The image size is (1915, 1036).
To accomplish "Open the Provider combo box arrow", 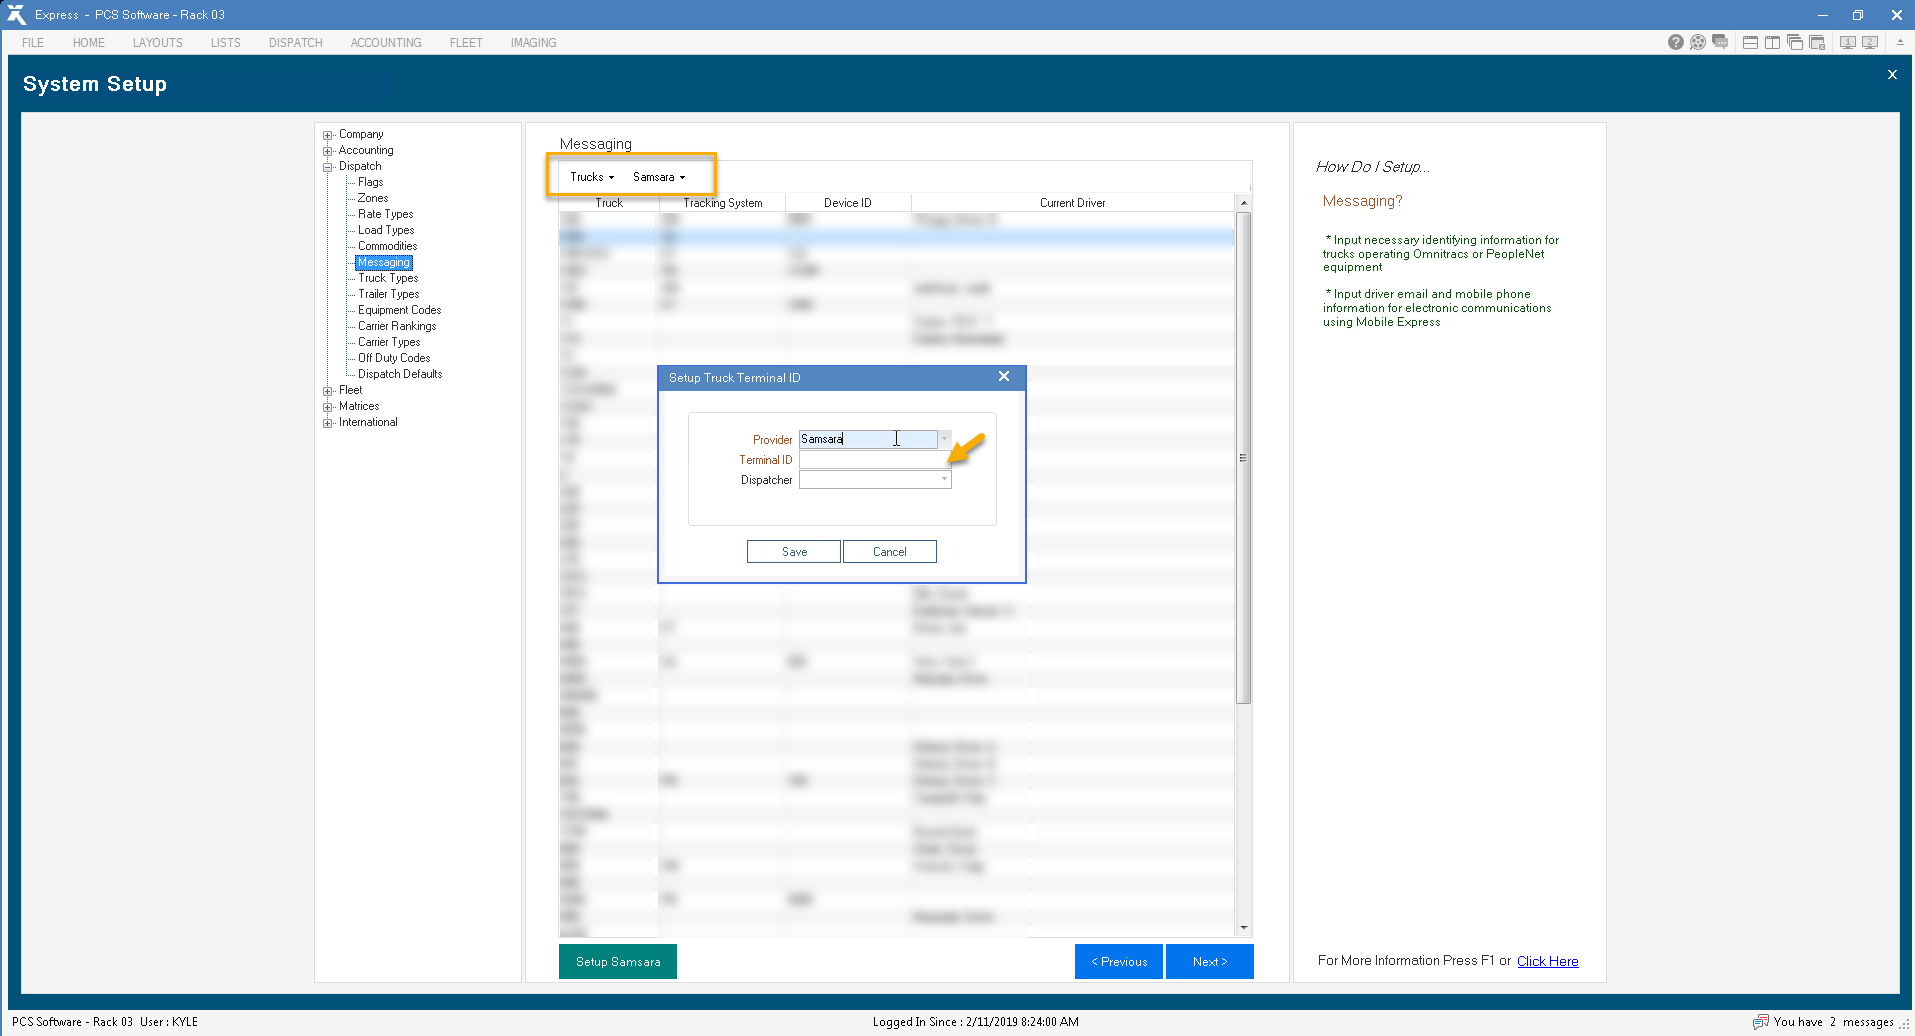I will (x=944, y=439).
